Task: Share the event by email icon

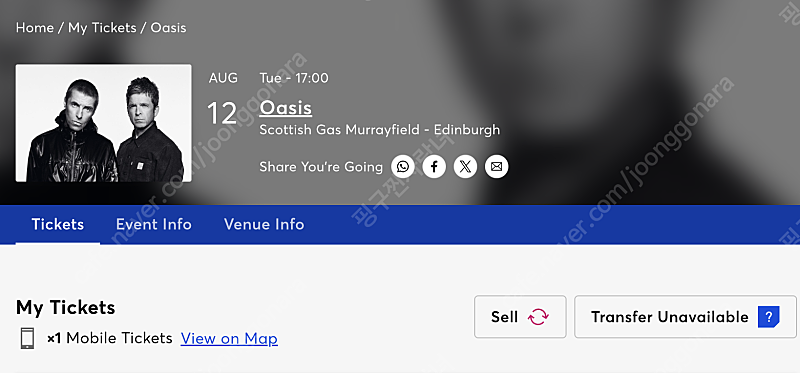Action: pos(496,167)
